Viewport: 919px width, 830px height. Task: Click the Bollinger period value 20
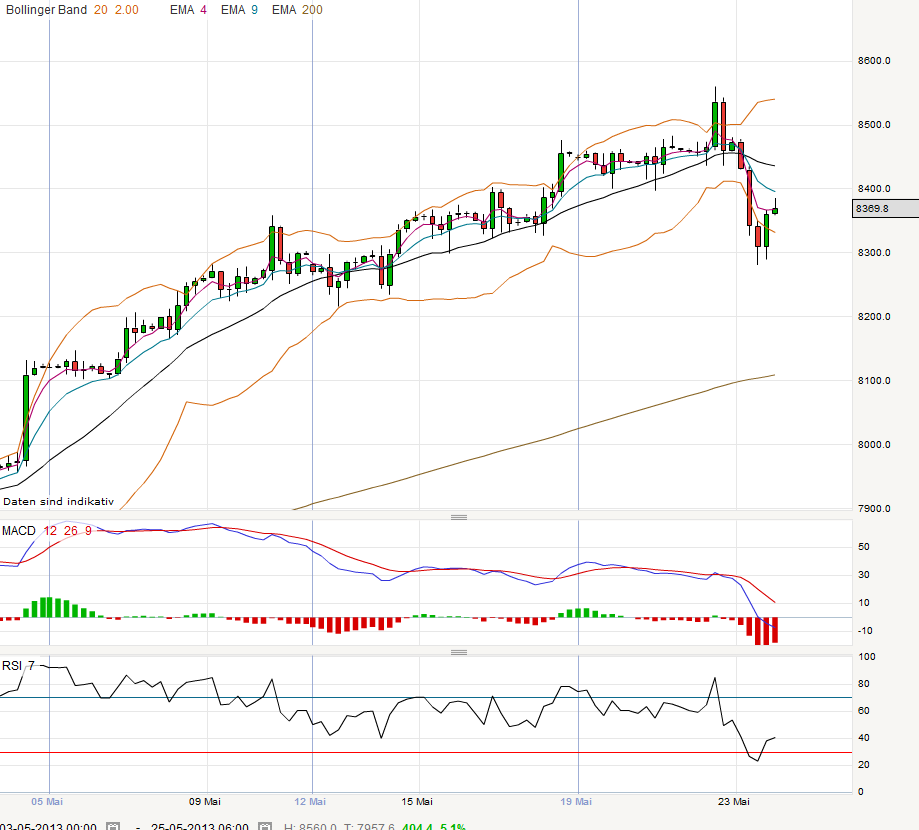(x=101, y=10)
